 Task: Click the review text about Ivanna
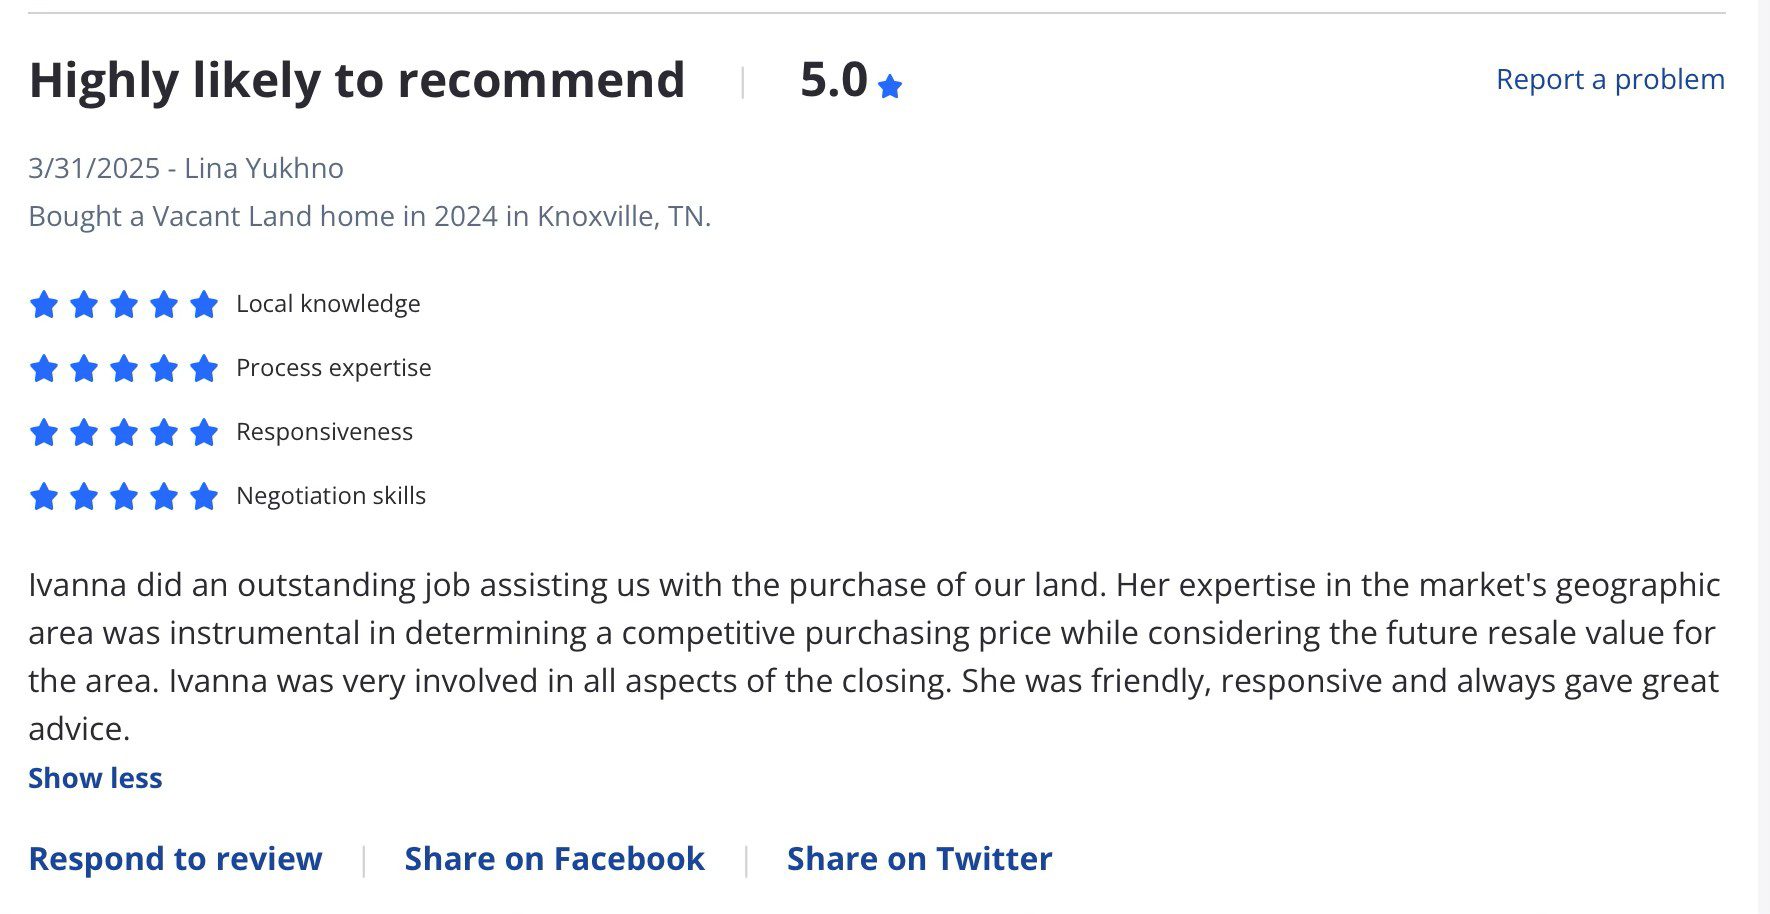click(875, 657)
